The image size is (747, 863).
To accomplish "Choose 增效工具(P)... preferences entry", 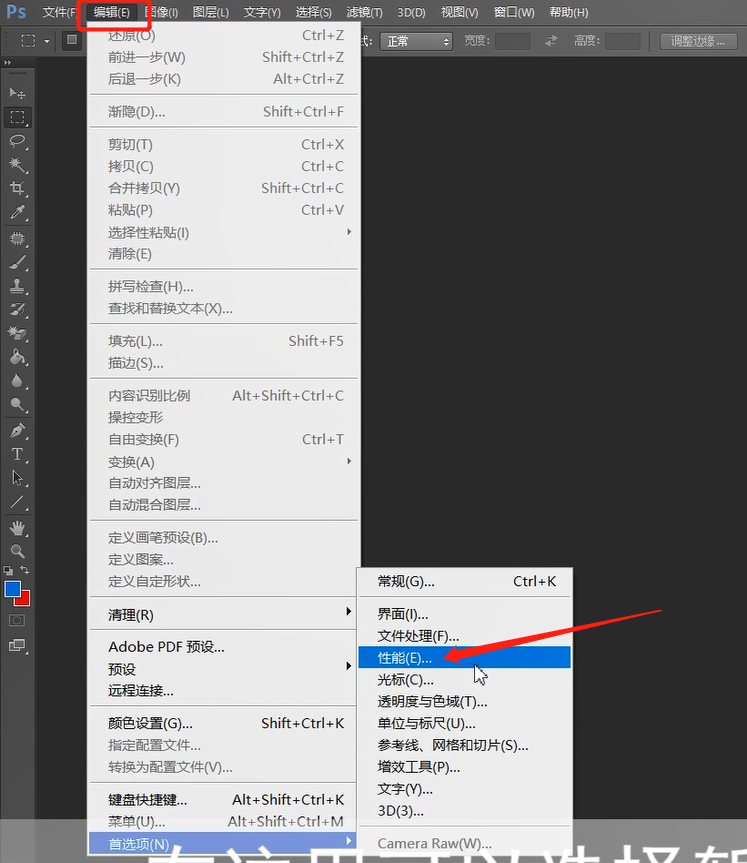I will click(x=464, y=766).
